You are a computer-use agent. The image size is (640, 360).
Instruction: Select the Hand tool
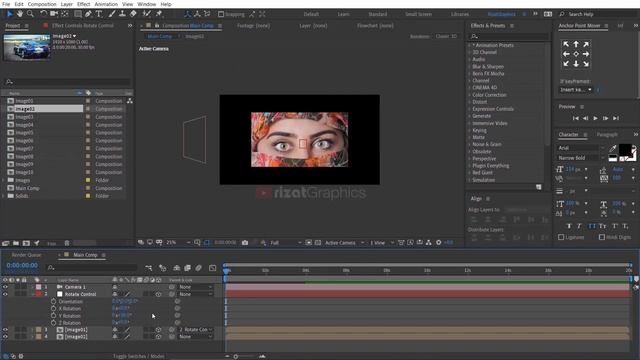pyautogui.click(x=20, y=14)
